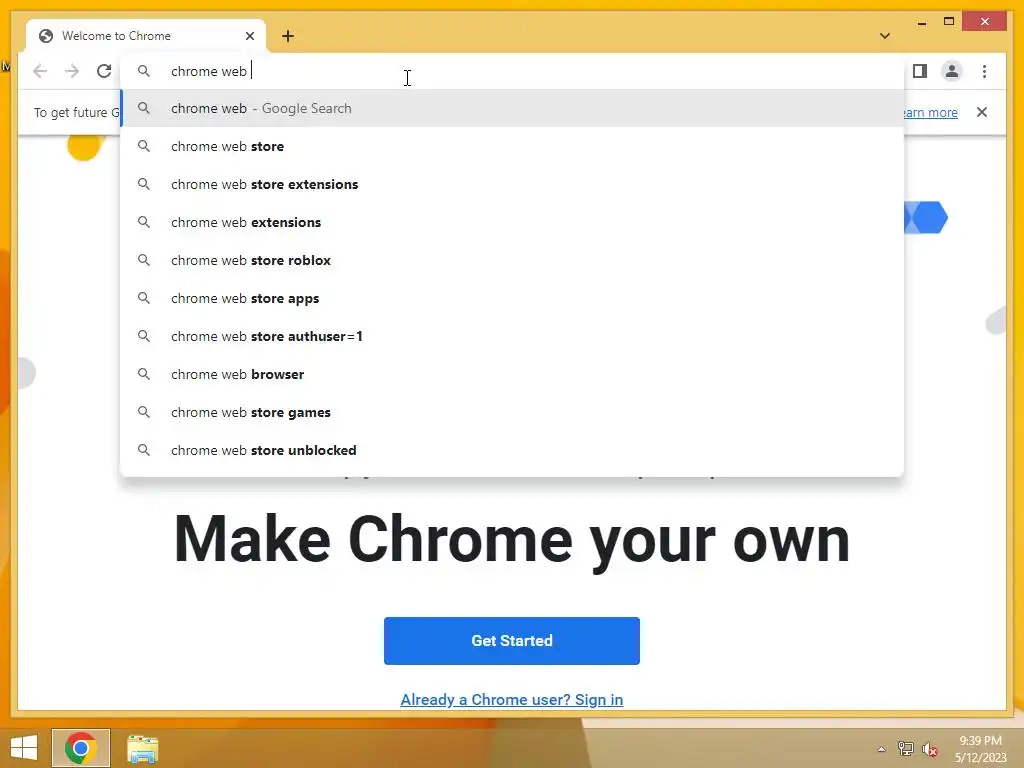This screenshot has width=1024, height=768.
Task: Choose 'chrome web - Google Search' suggestion
Action: tap(512, 108)
